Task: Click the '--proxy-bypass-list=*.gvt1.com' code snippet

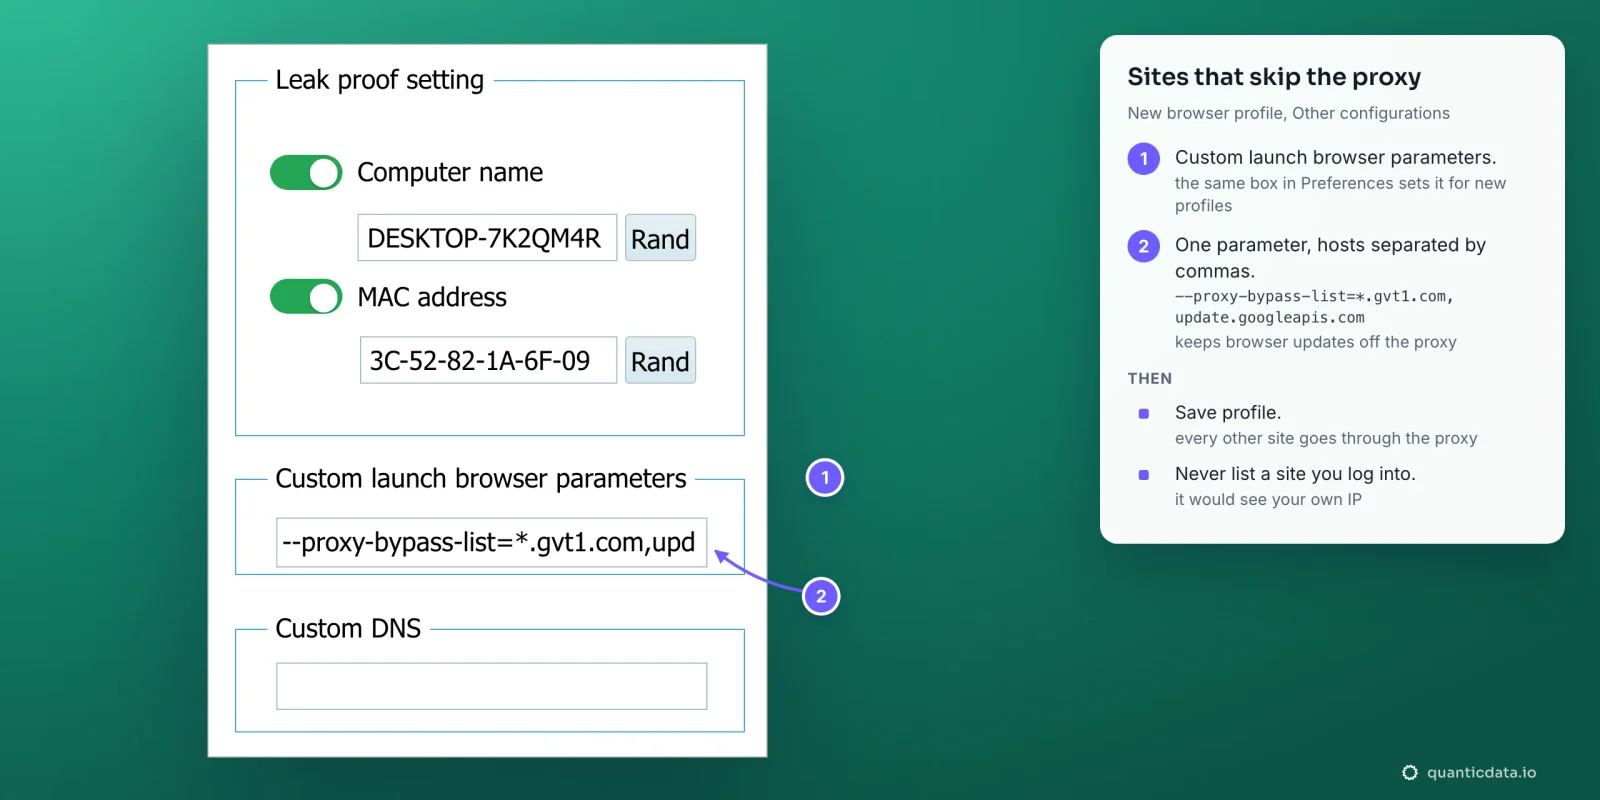Action: click(1314, 307)
